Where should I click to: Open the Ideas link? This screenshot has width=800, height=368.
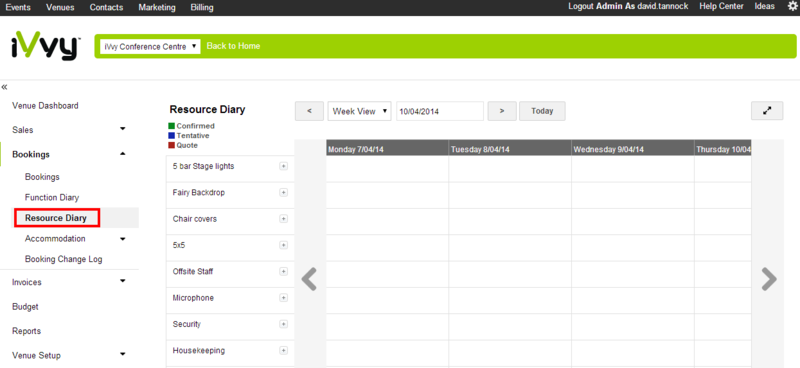(765, 6)
